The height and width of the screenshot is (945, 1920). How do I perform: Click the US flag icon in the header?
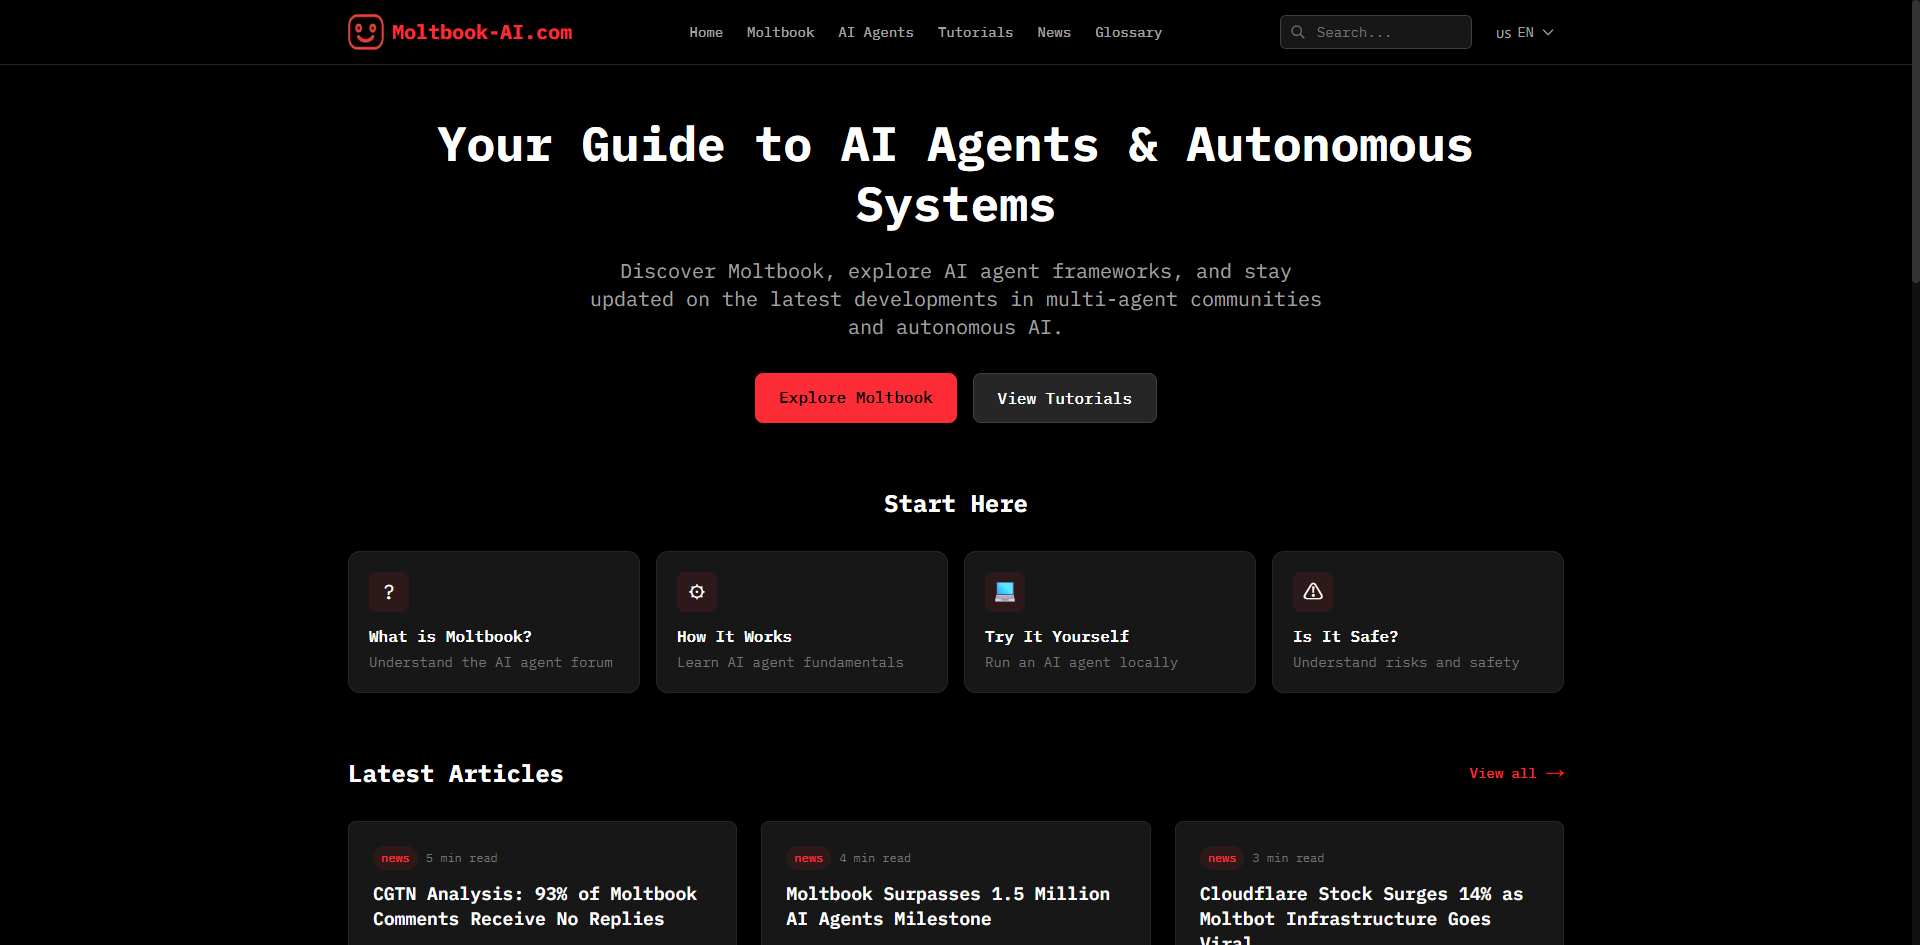tap(1502, 33)
